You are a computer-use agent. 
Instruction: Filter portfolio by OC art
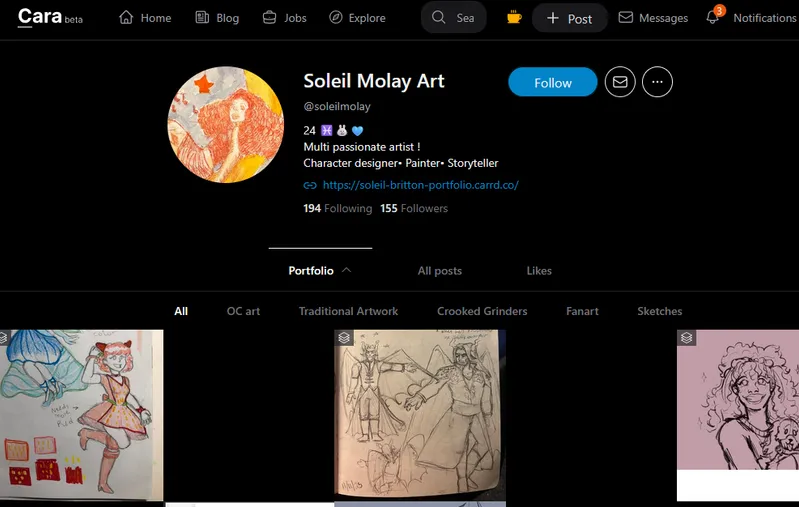click(243, 311)
